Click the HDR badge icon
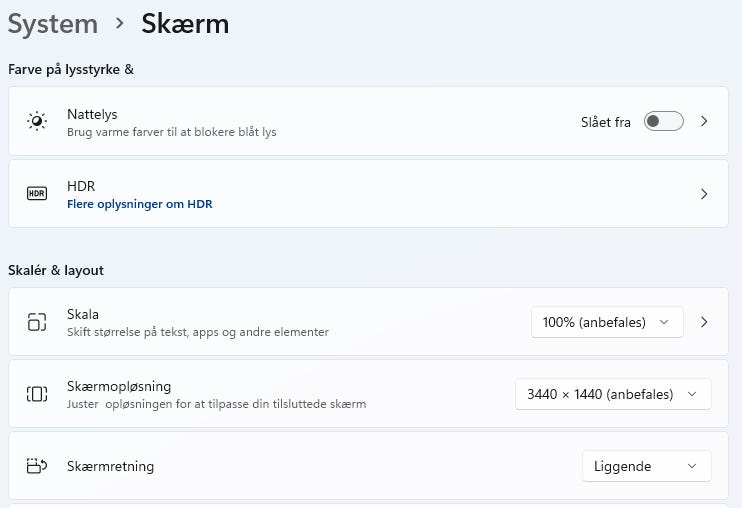This screenshot has height=508, width=742. [37, 193]
